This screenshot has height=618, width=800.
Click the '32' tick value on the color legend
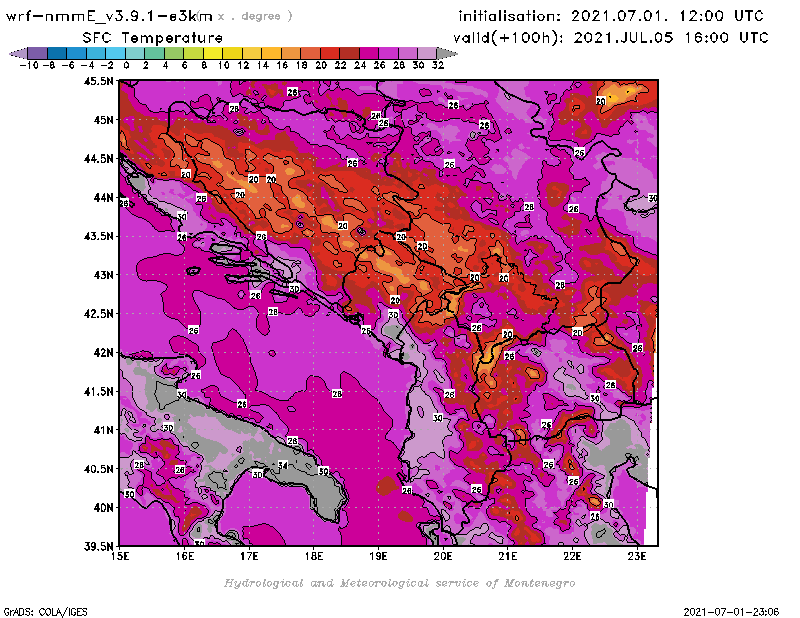tap(438, 66)
